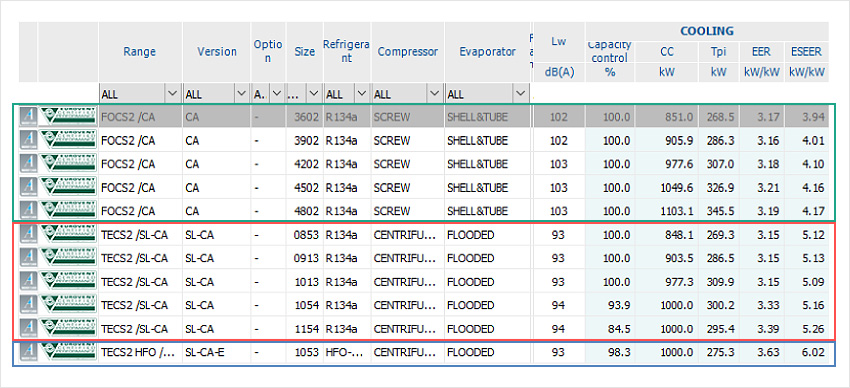Viewport: 850px width, 388px height.
Task: Click the capacity control value 93.9
Action: point(610,305)
